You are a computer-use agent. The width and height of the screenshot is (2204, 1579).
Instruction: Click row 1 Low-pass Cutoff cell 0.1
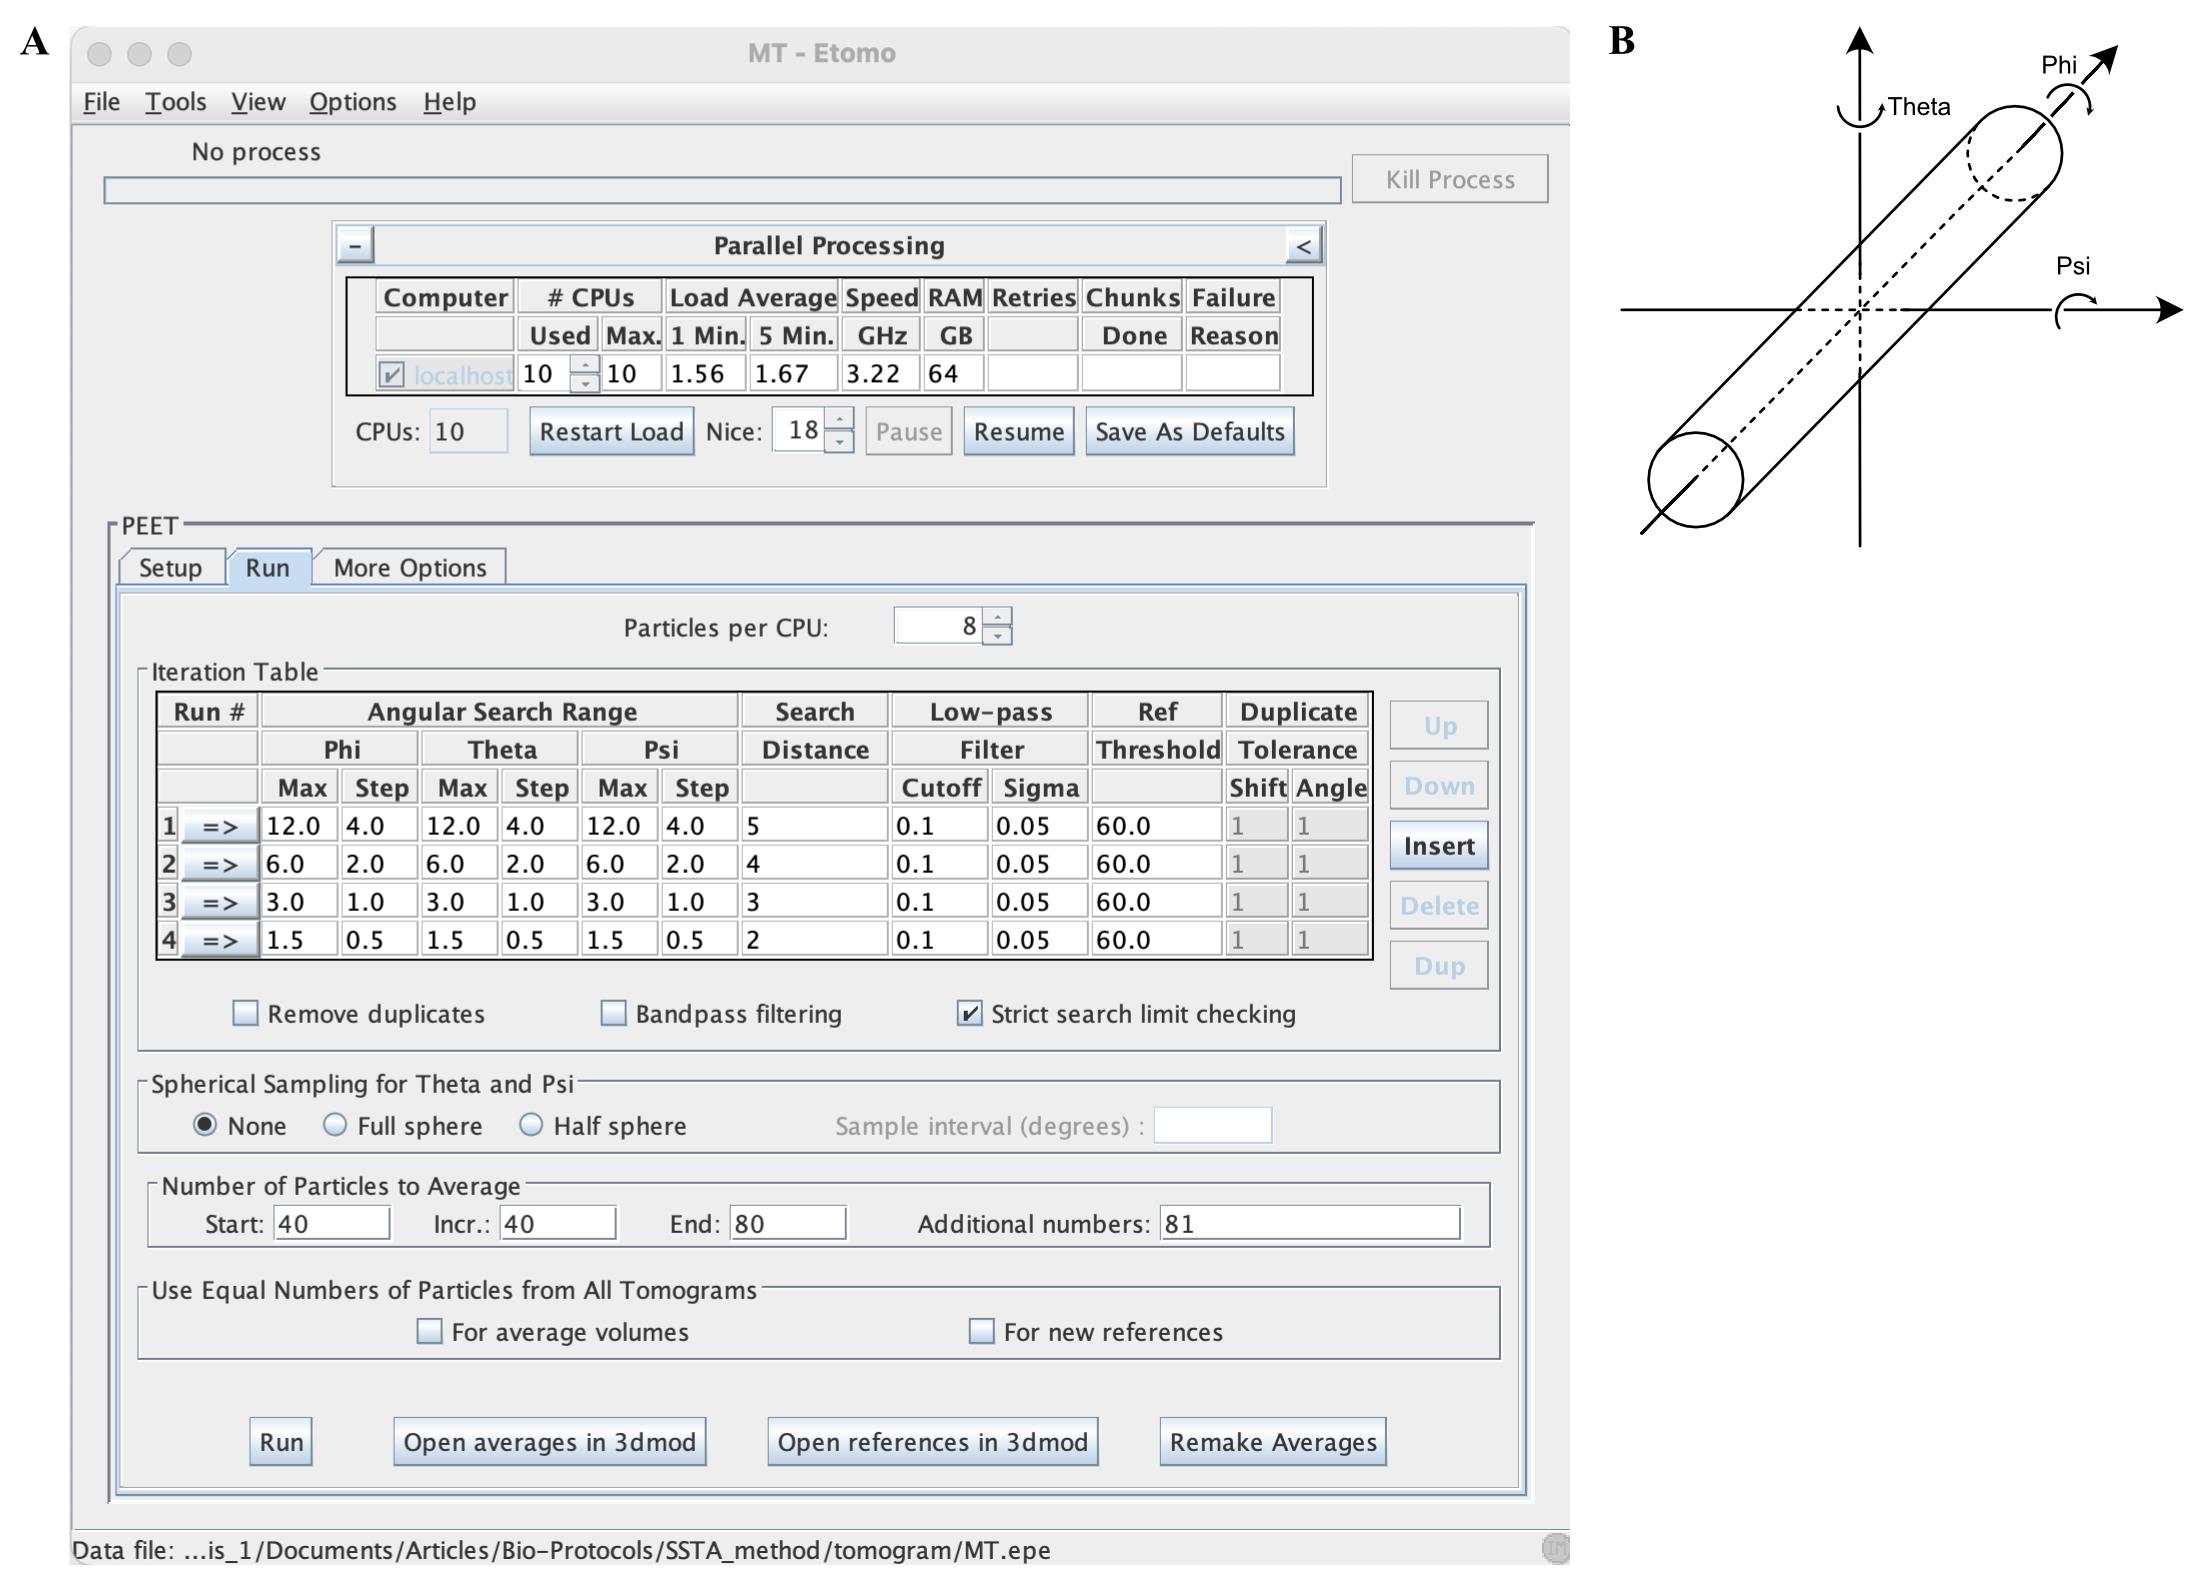940,826
